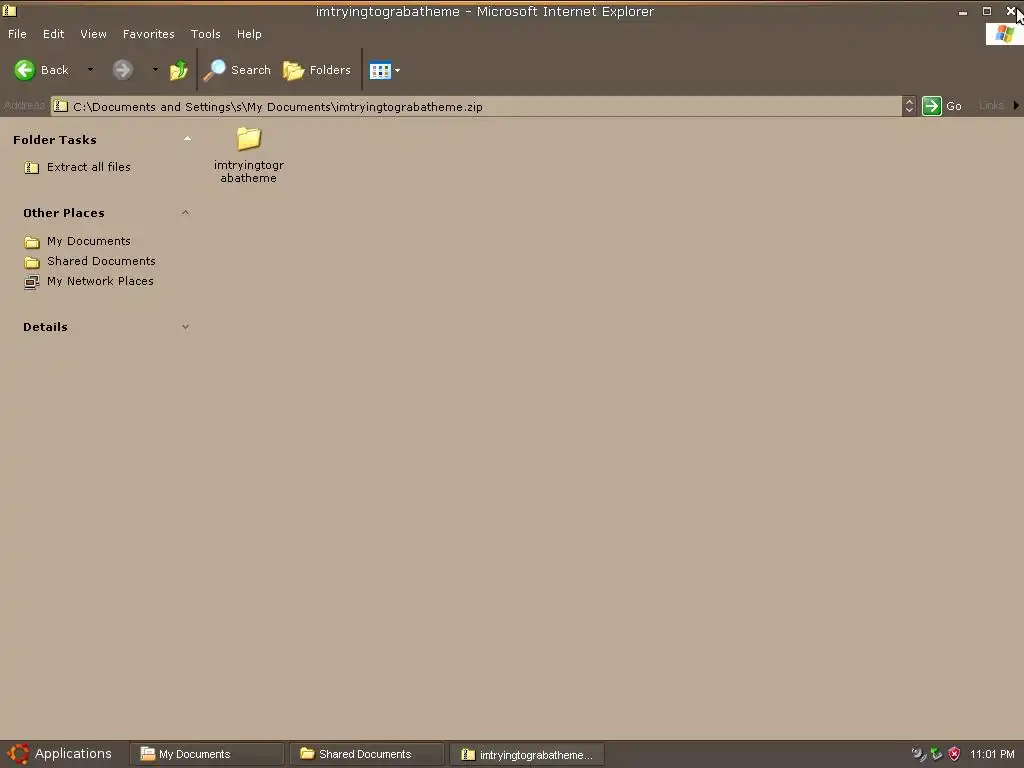Collapse the Folder Tasks section
Image resolution: width=1024 pixels, height=768 pixels.
[187, 139]
